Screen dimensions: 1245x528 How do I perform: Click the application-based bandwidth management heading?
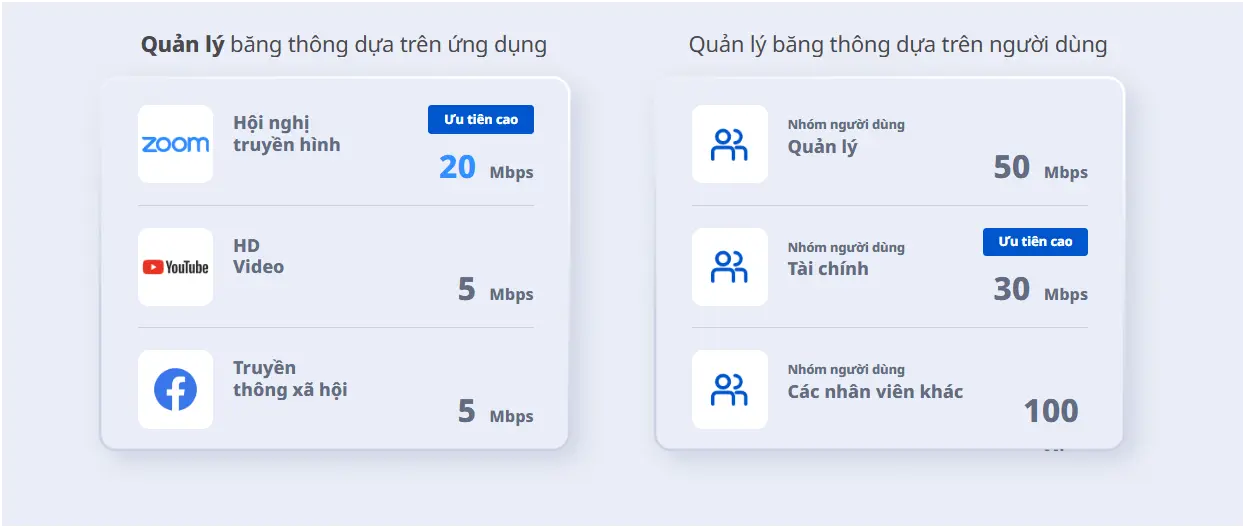click(x=344, y=45)
